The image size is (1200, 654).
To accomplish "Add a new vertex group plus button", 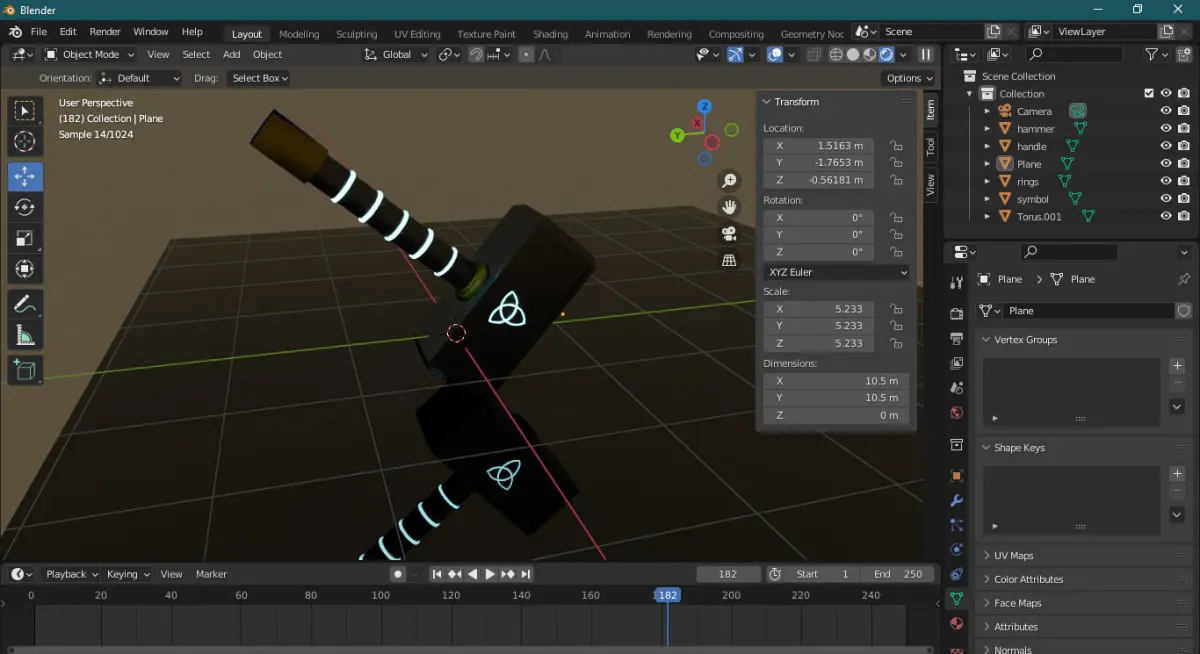I will coord(1177,366).
